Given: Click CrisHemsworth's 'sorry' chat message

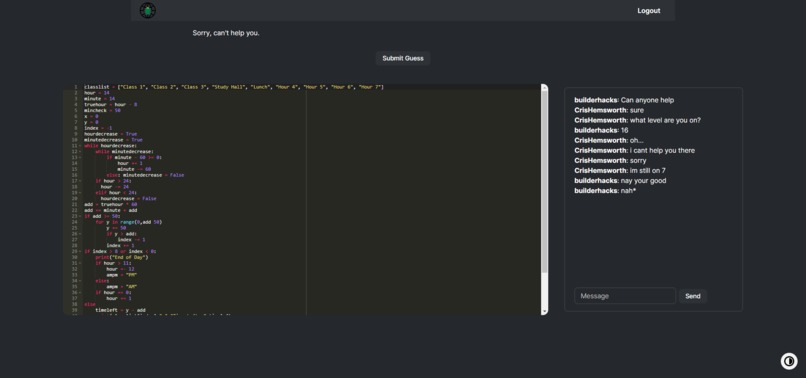Looking at the screenshot, I should click(x=638, y=160).
